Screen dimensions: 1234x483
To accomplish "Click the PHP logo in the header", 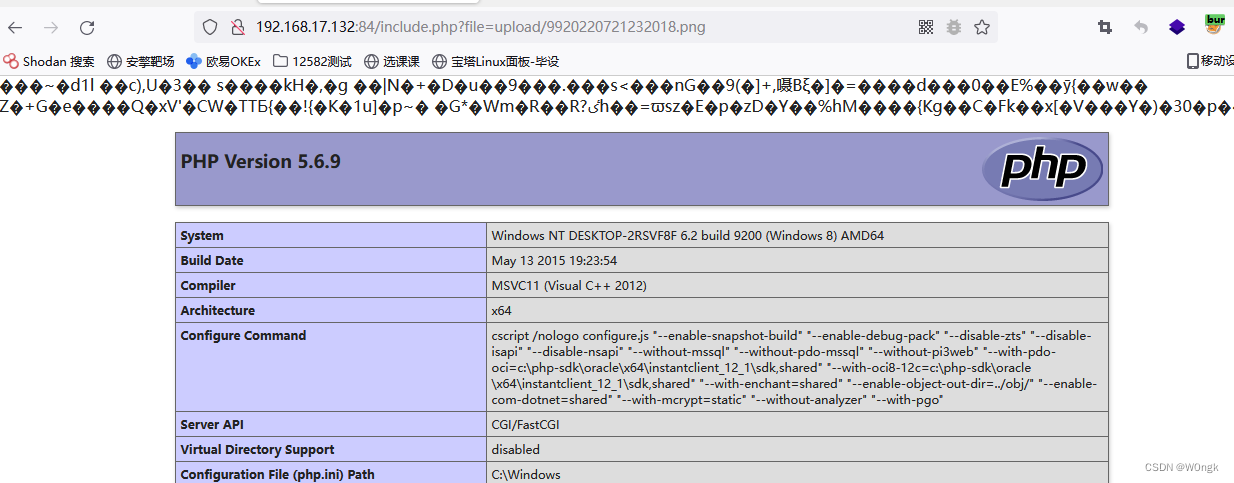I will point(1042,169).
